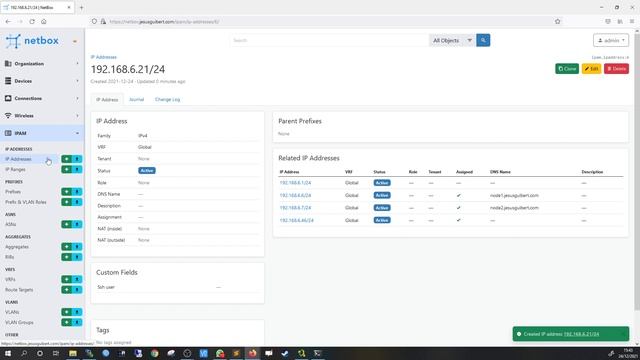Click the yellow Edit button
Screen dimensions: 640x360
(x=591, y=69)
